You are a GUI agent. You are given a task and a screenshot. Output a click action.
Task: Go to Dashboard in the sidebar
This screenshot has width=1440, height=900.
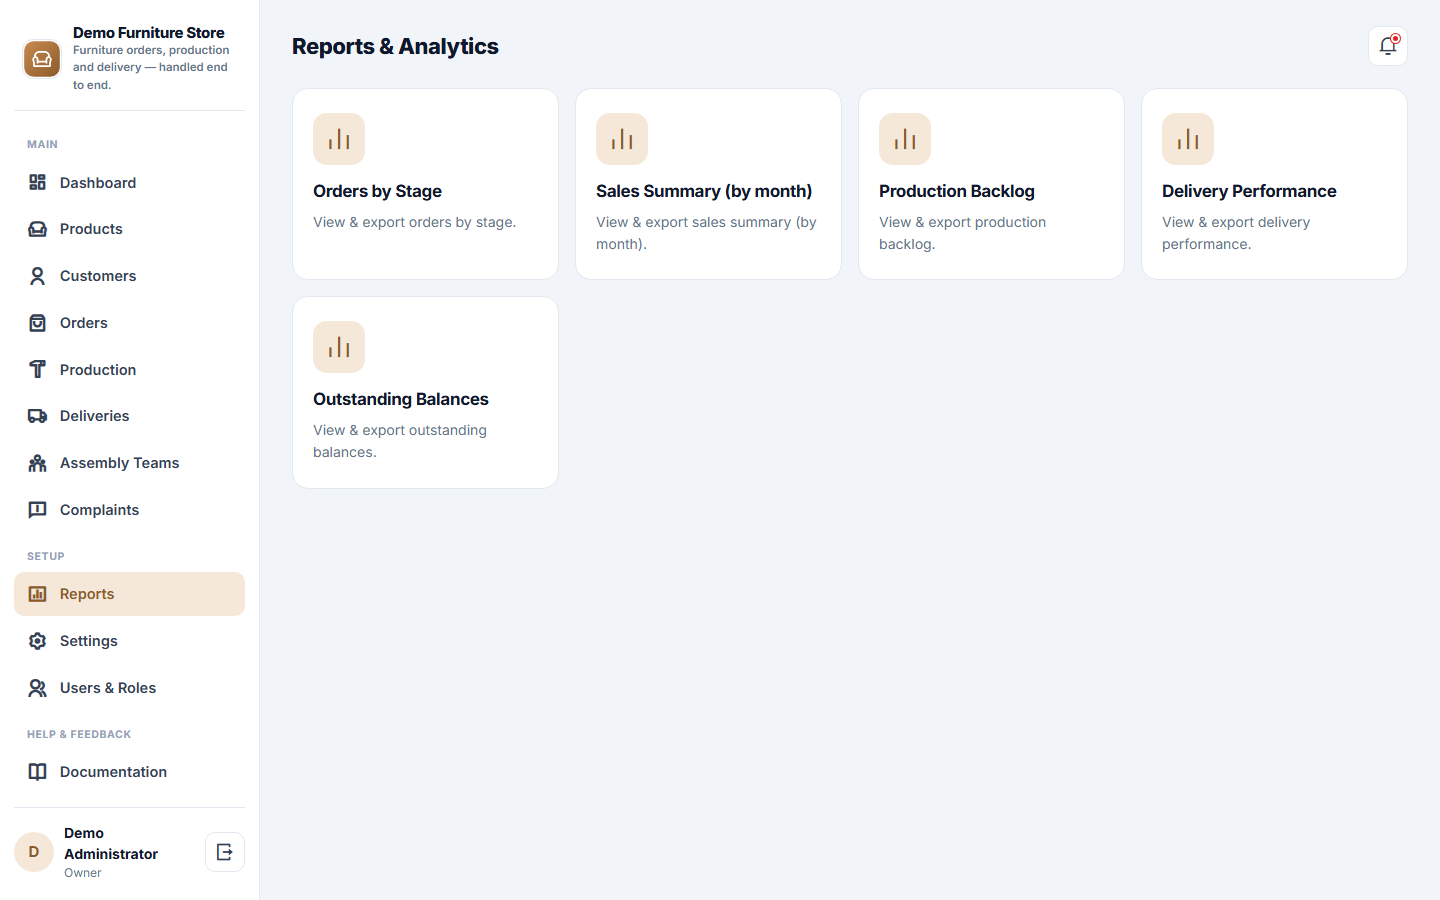click(129, 183)
